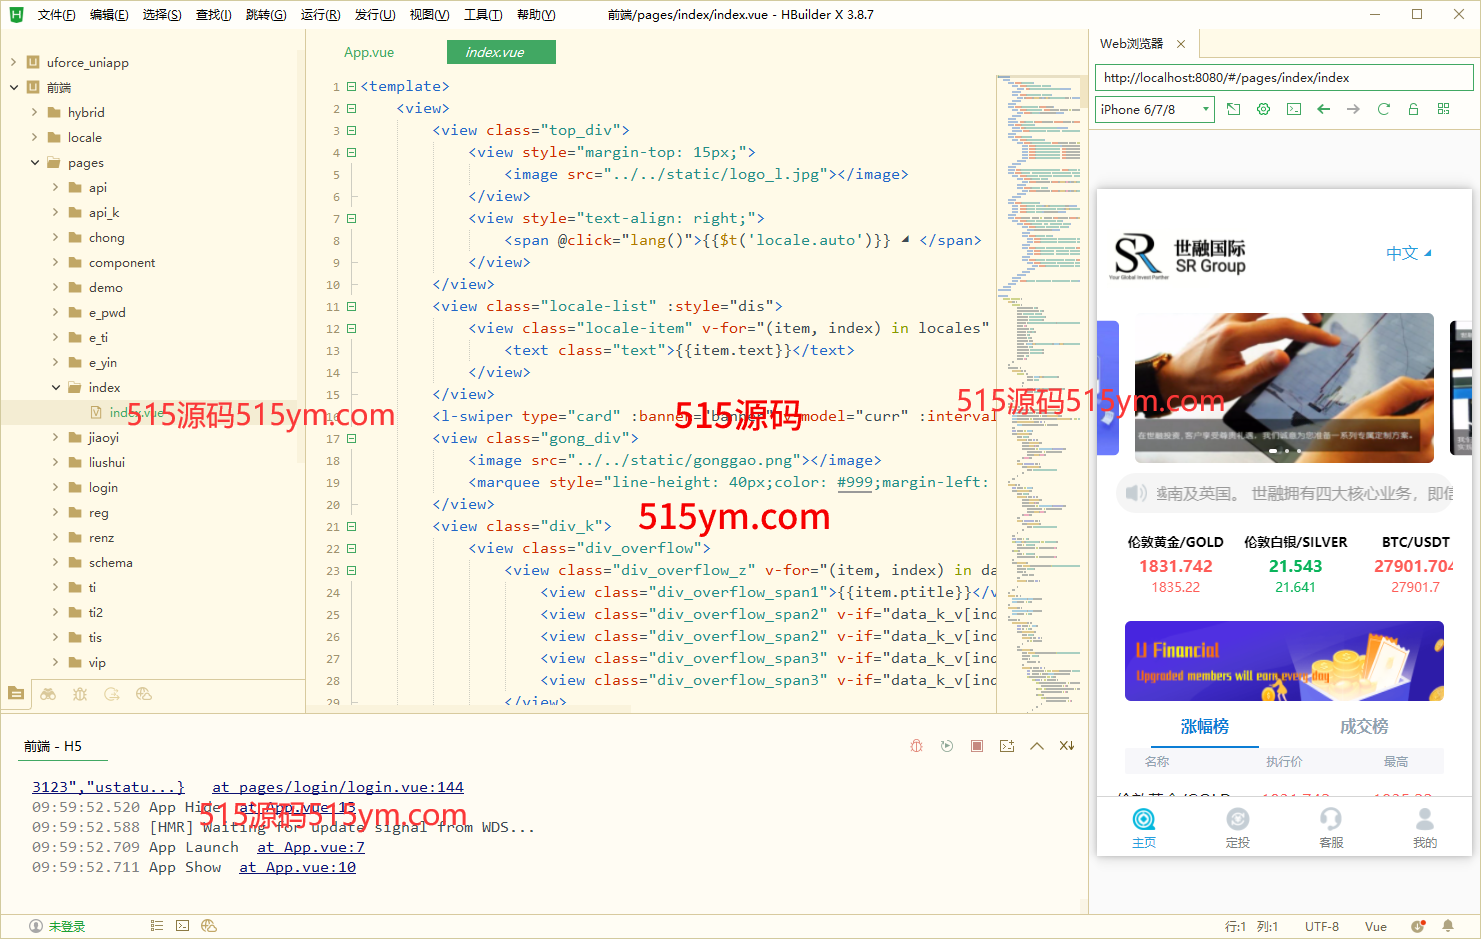1481x939 pixels.
Task: Open the iPhone 6/7/8 device dropdown
Action: coord(1155,109)
